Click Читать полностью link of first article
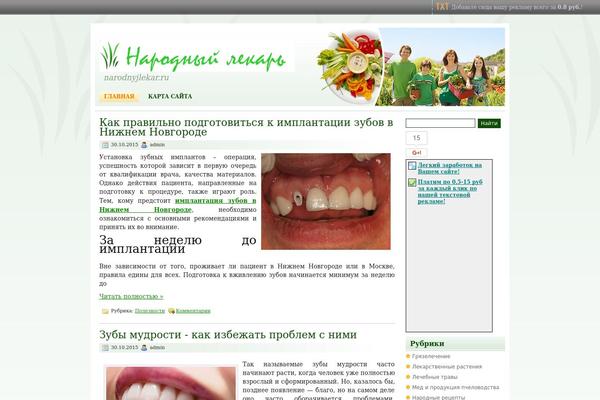 point(131,296)
